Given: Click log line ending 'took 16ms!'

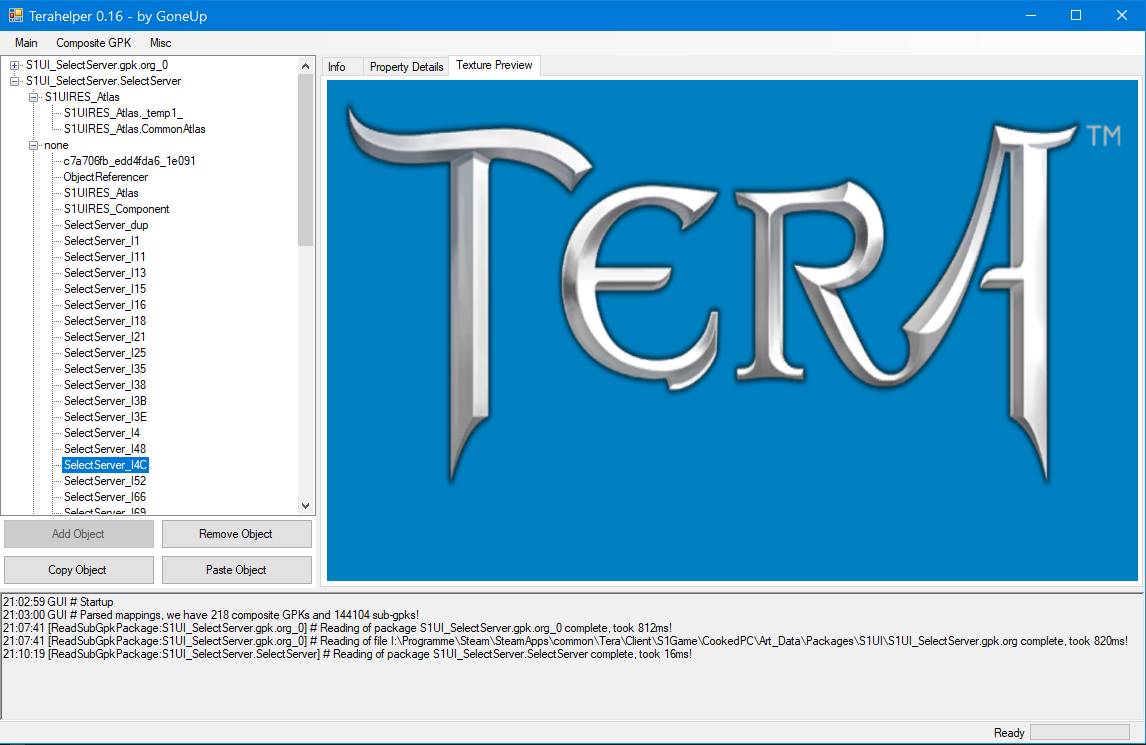Looking at the screenshot, I should point(347,655).
